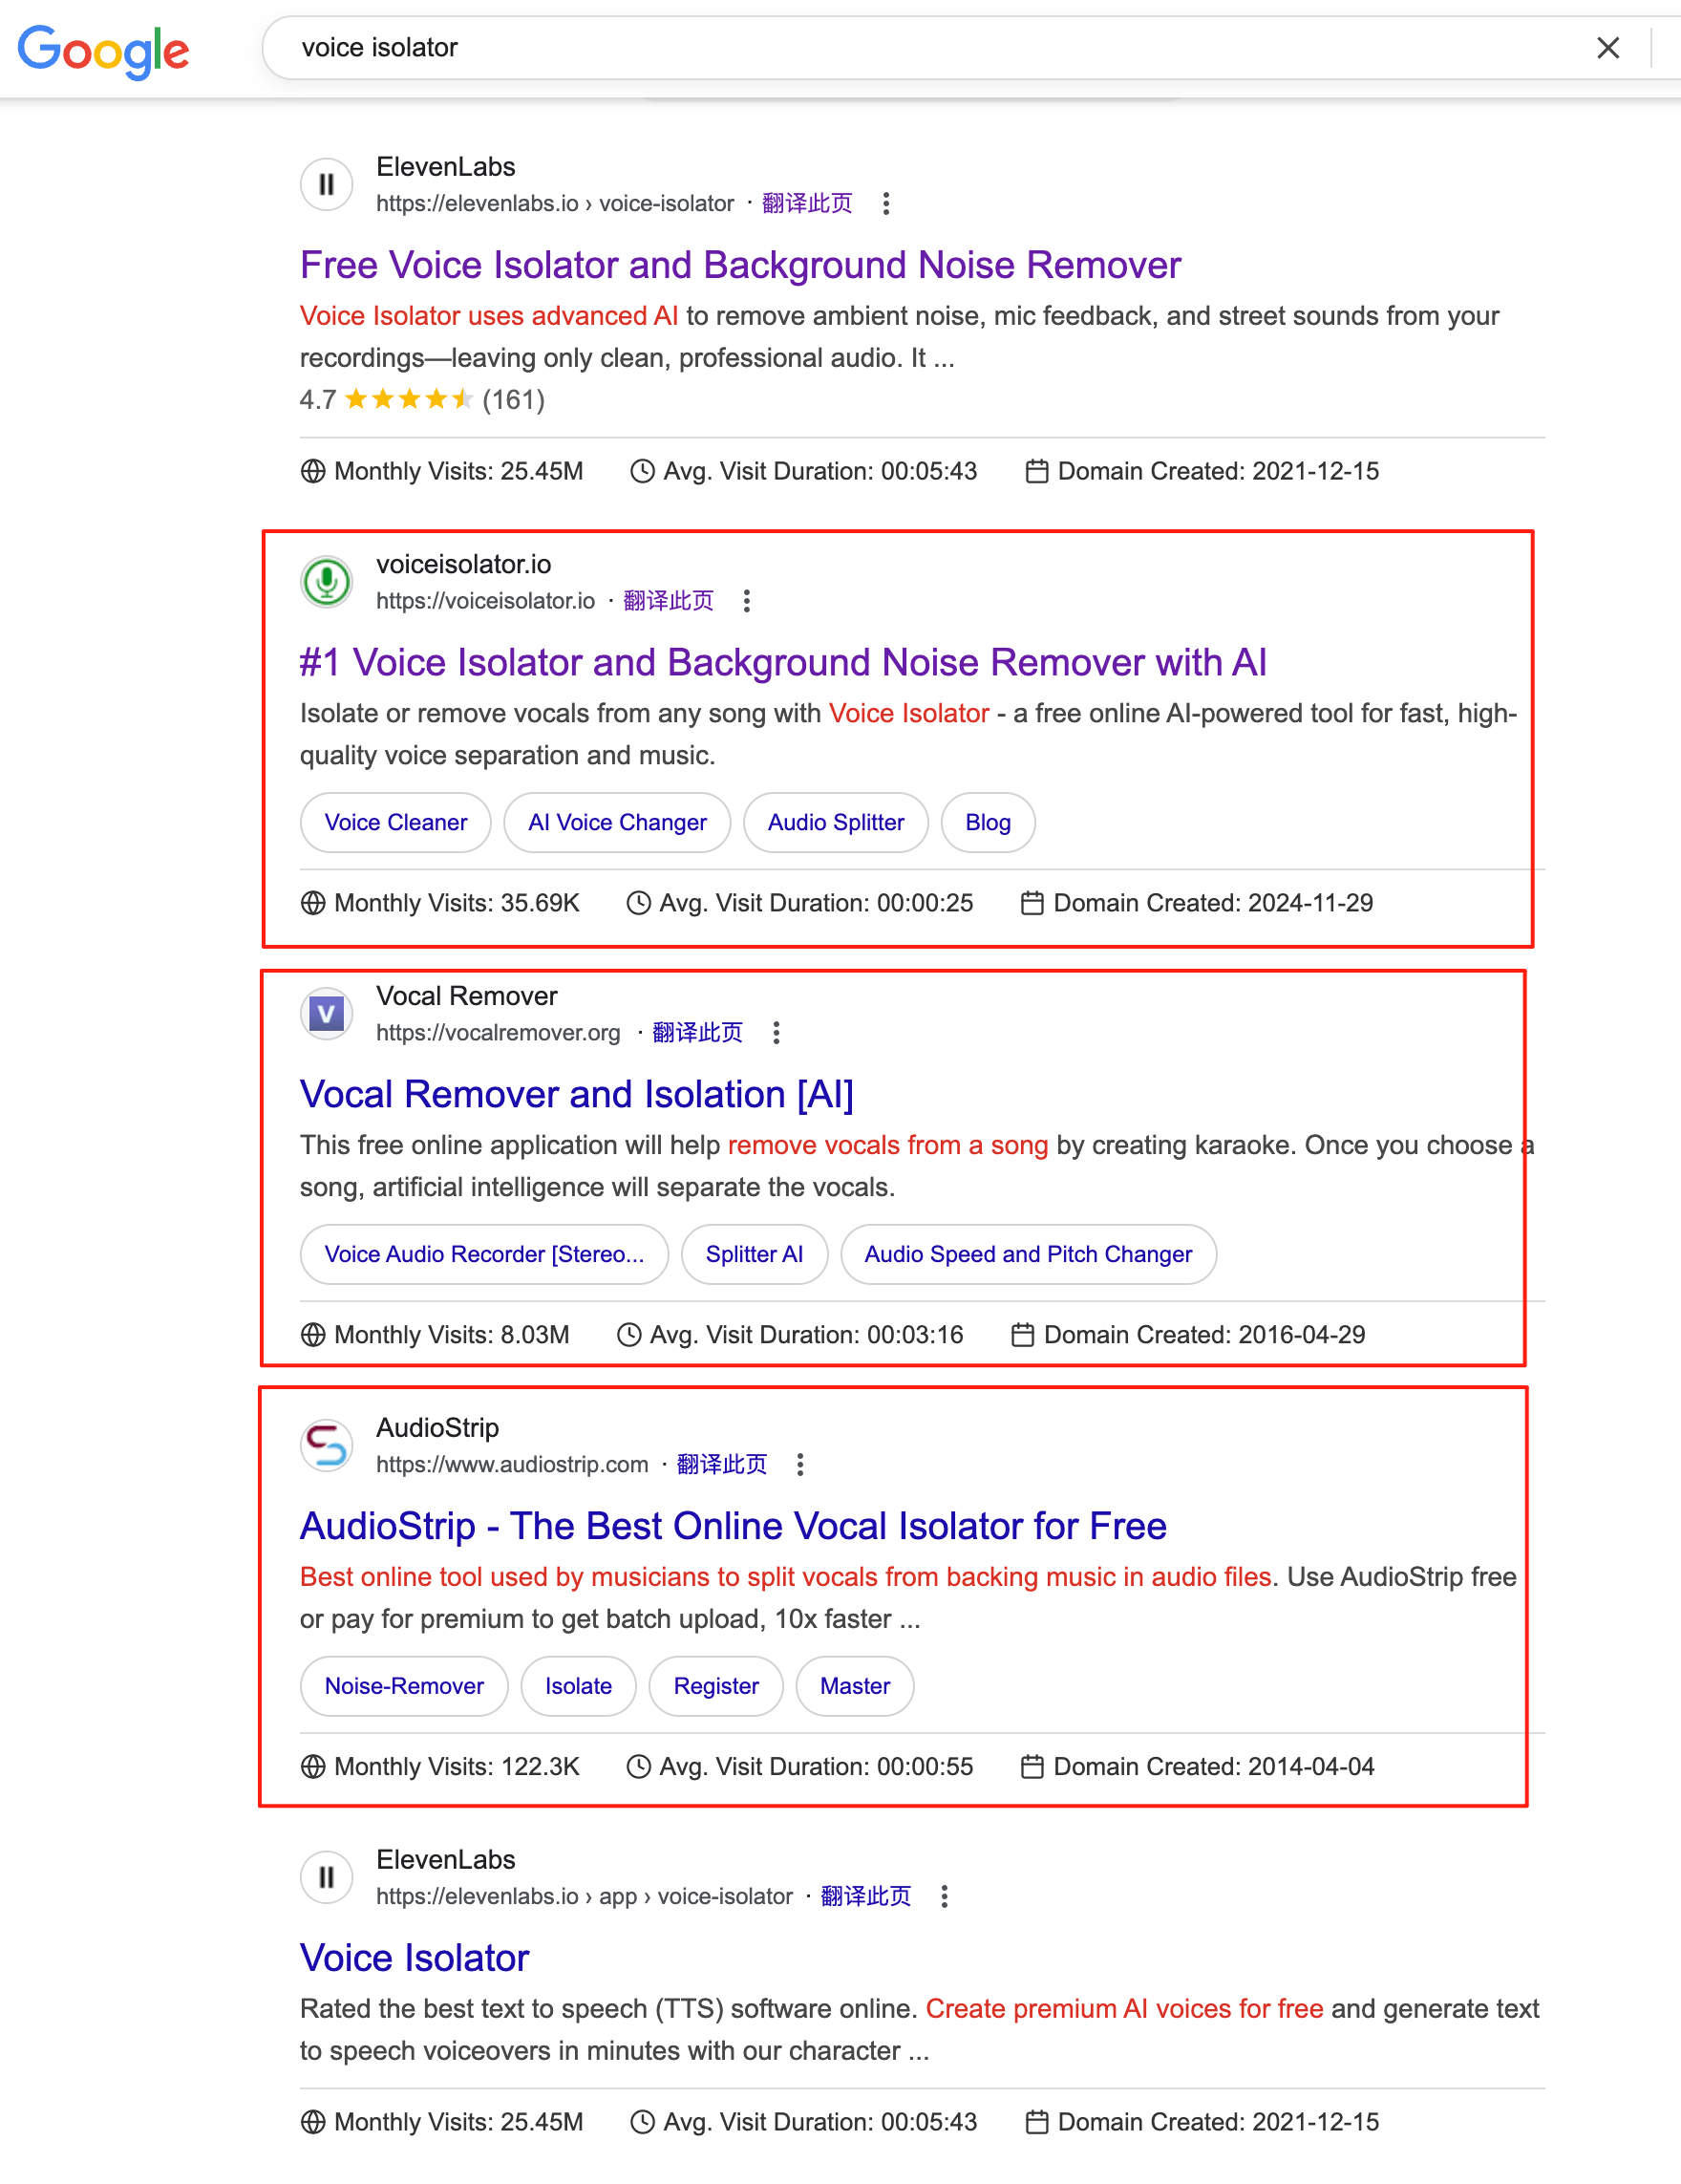Viewport: 1681px width, 2184px height.
Task: Click the ElevenLabs favicon in last result
Action: (x=326, y=1878)
